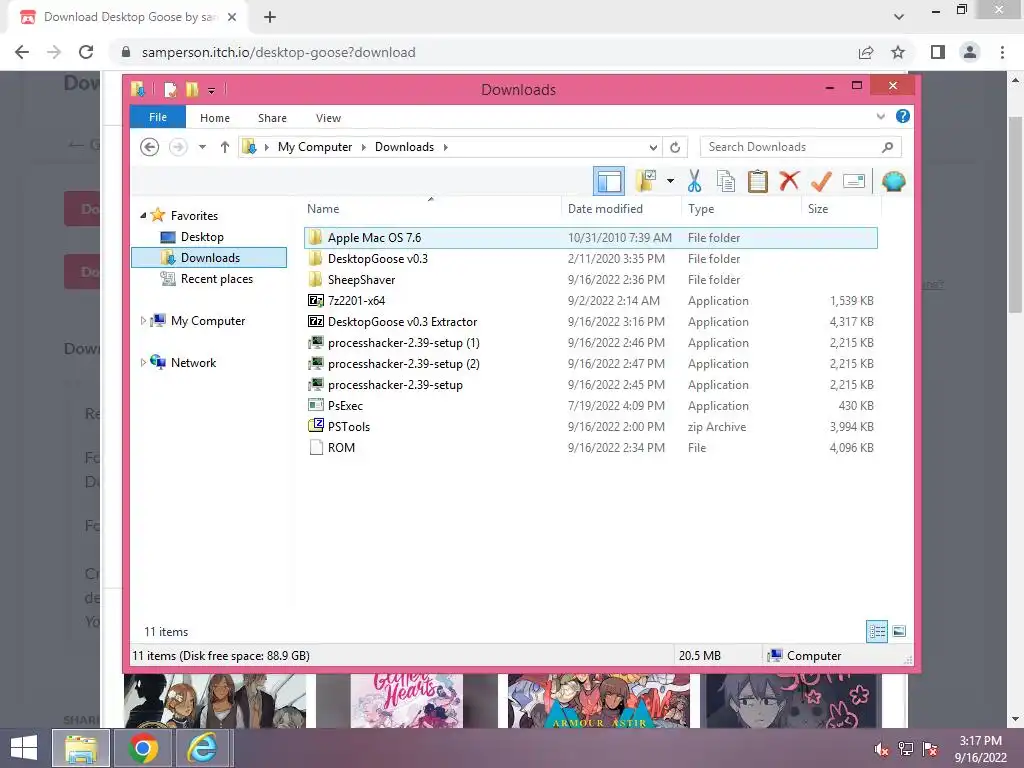The height and width of the screenshot is (768, 1024).
Task: Open Chrome three-dot menu
Action: coord(1002,52)
